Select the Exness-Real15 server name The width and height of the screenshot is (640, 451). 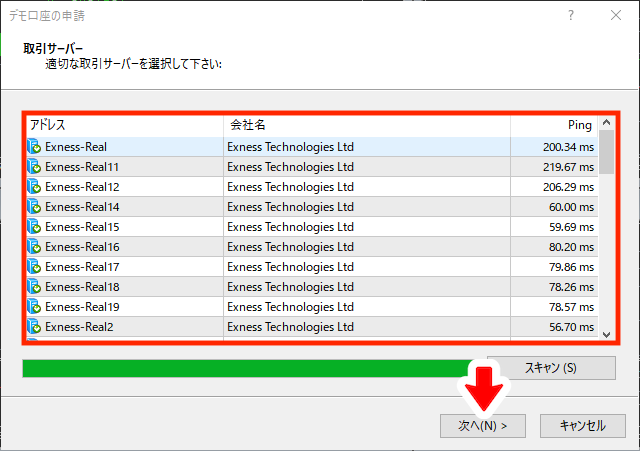(82, 227)
